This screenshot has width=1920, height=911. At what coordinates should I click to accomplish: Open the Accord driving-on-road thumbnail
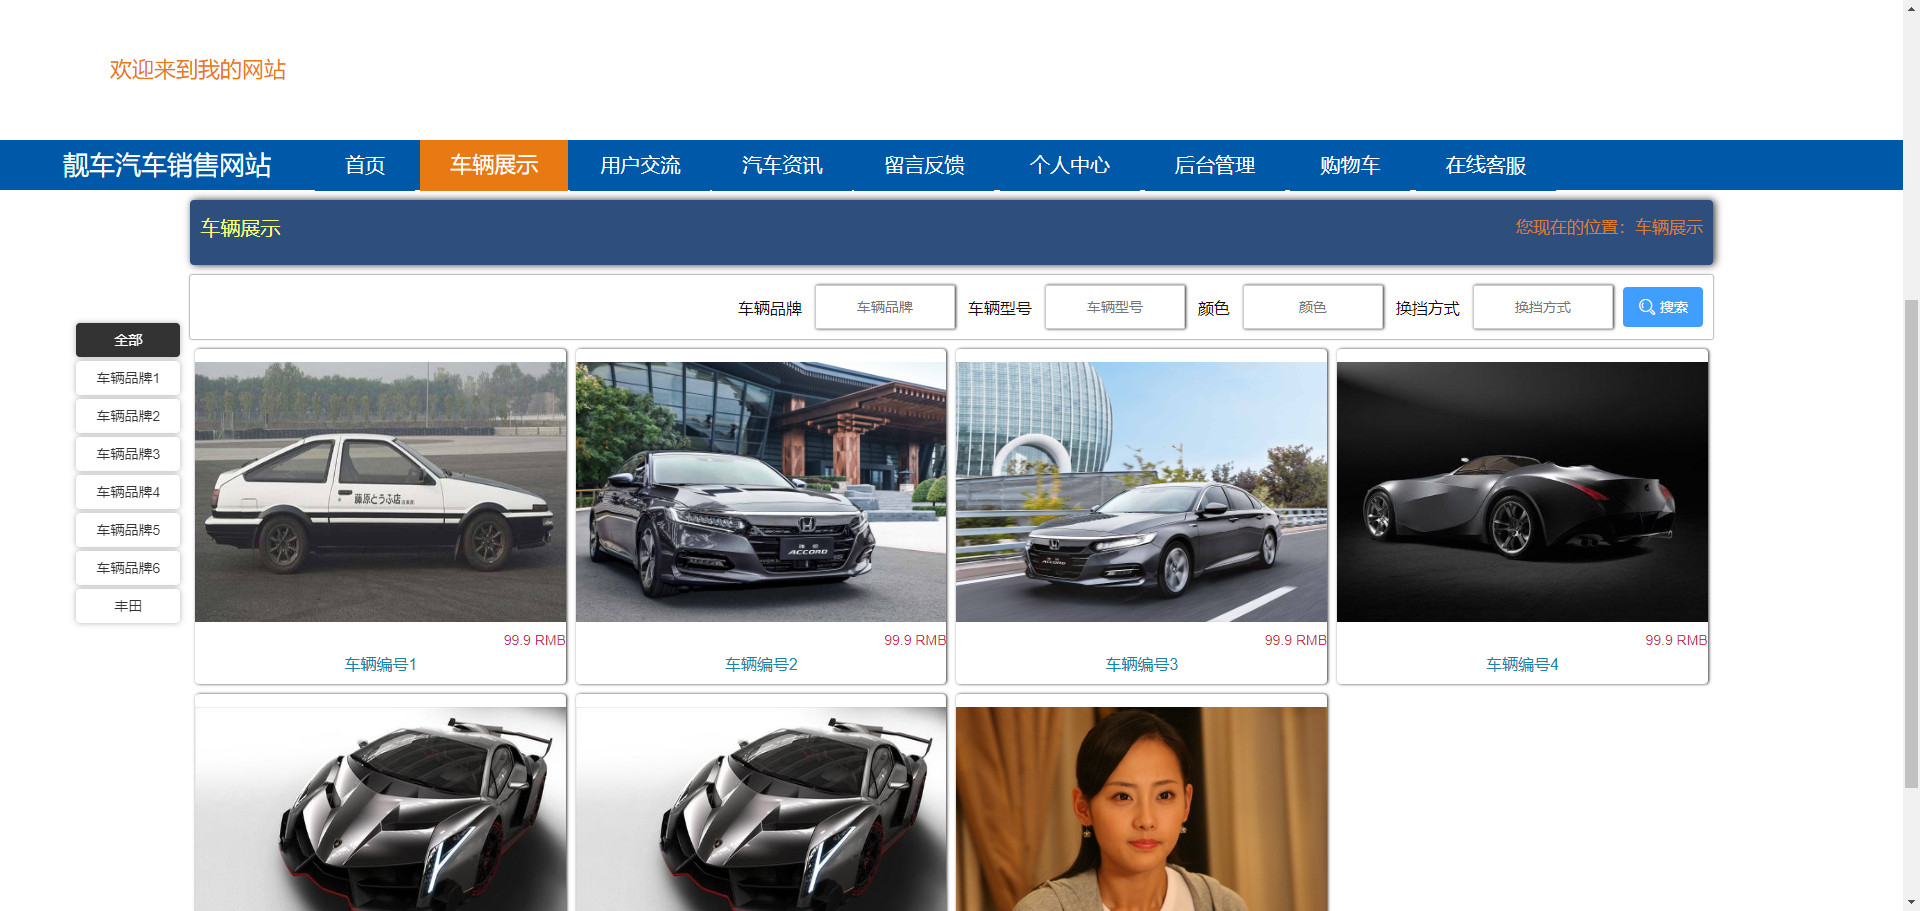tap(1141, 492)
